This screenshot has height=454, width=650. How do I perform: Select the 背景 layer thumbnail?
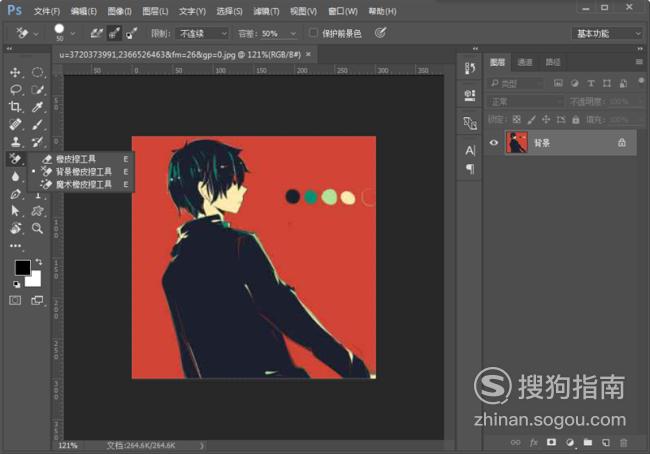tap(517, 143)
